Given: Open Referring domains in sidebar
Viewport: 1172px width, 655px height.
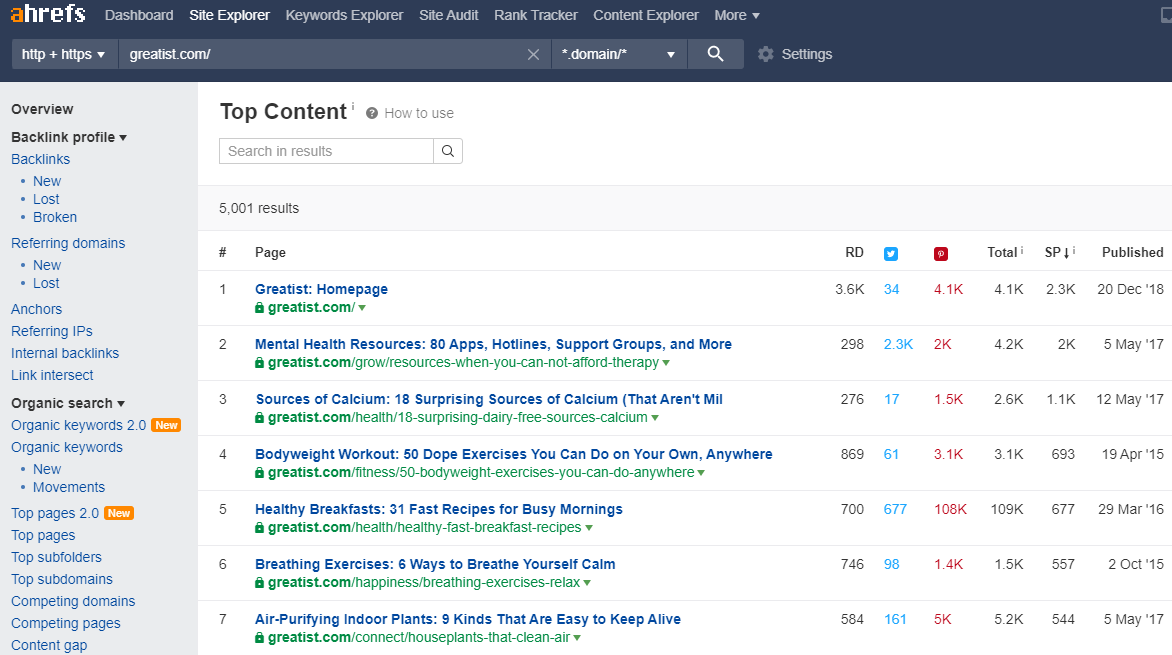Looking at the screenshot, I should pyautogui.click(x=68, y=243).
